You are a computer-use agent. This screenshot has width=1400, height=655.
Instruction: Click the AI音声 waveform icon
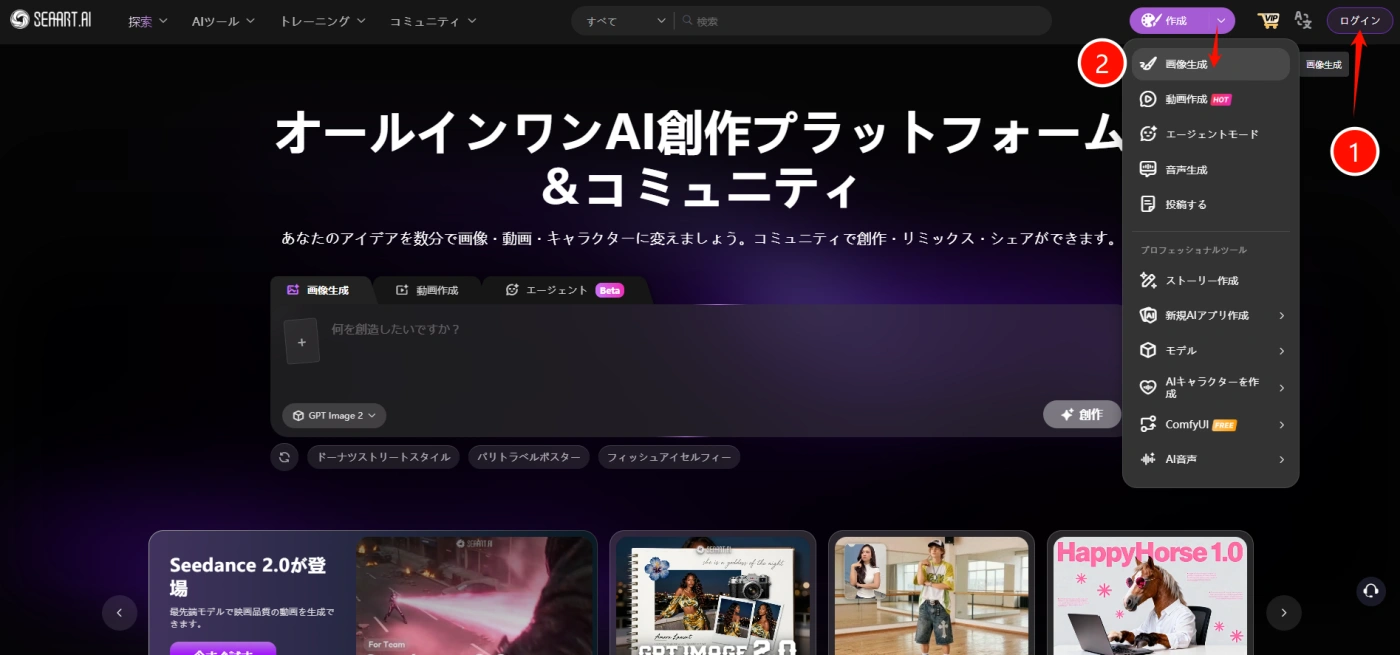click(x=1148, y=459)
